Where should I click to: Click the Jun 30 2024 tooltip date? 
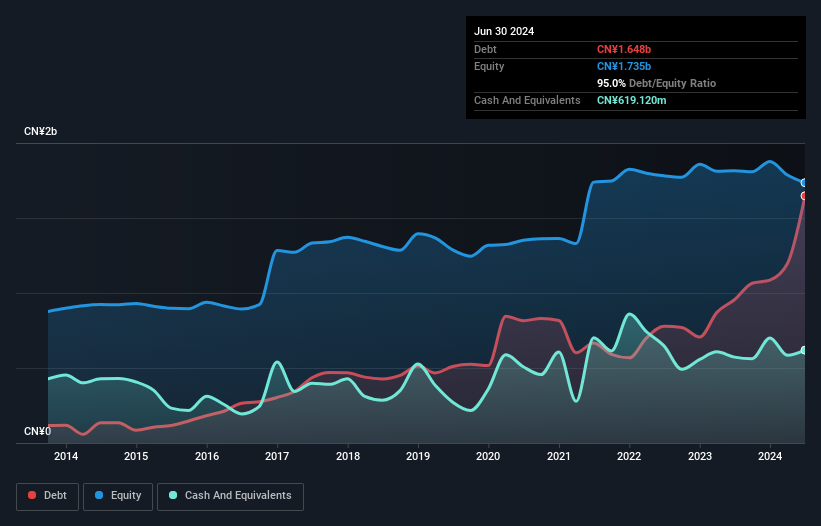click(504, 31)
